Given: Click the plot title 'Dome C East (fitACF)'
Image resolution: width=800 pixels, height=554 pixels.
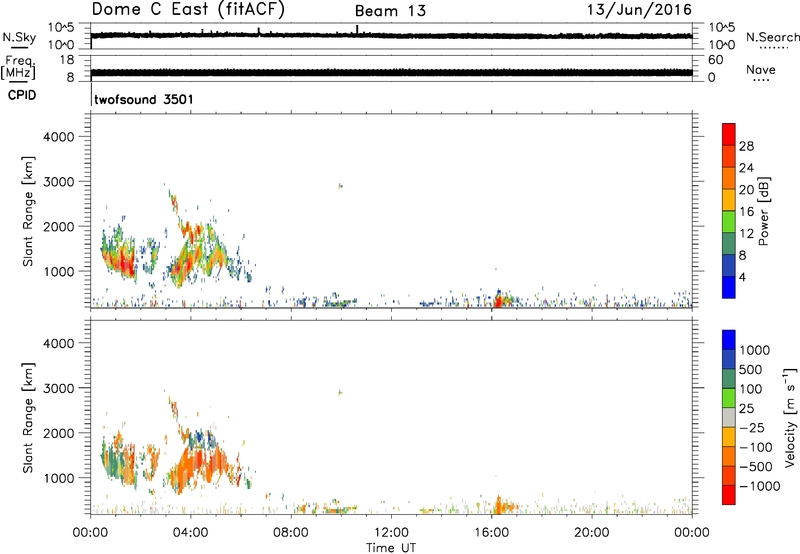Looking at the screenshot, I should tap(188, 9).
